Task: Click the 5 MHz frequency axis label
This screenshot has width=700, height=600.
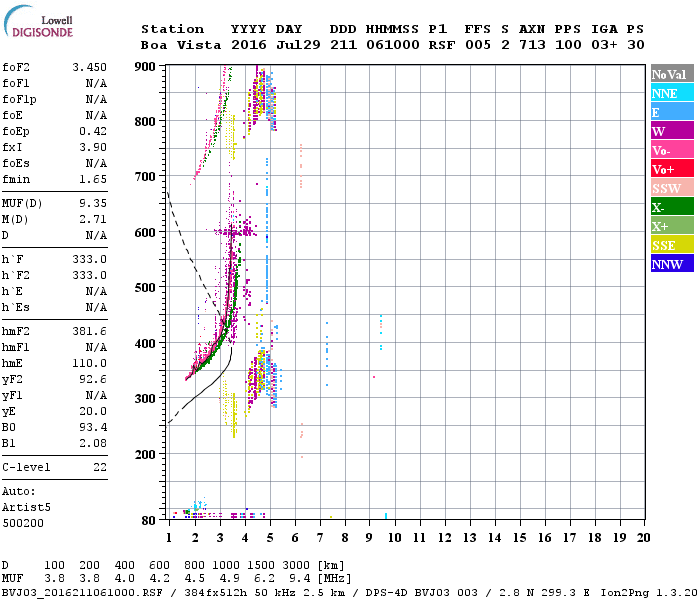Action: coord(270,538)
